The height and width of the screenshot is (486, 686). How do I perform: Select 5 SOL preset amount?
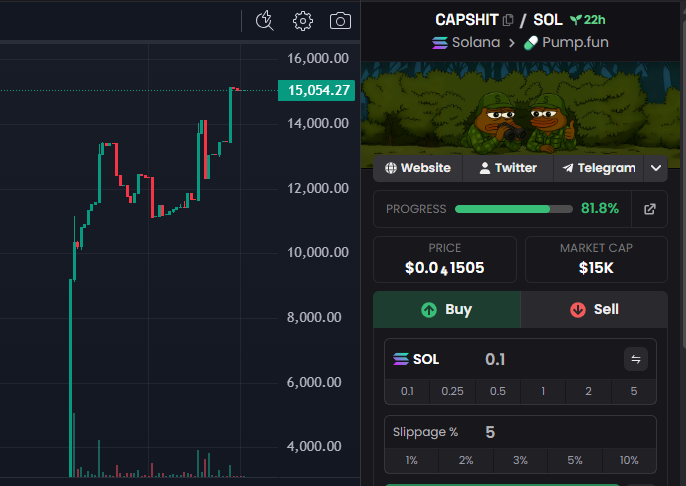[x=634, y=391]
